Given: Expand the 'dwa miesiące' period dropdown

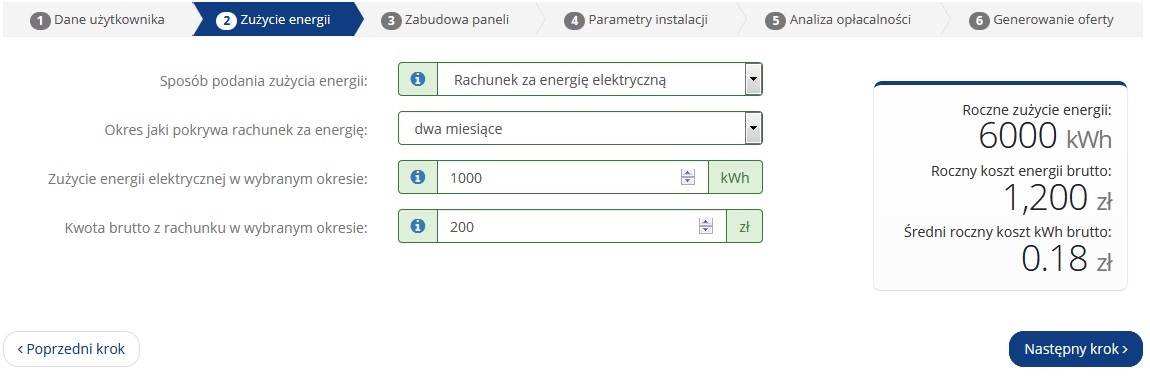Looking at the screenshot, I should (x=580, y=128).
